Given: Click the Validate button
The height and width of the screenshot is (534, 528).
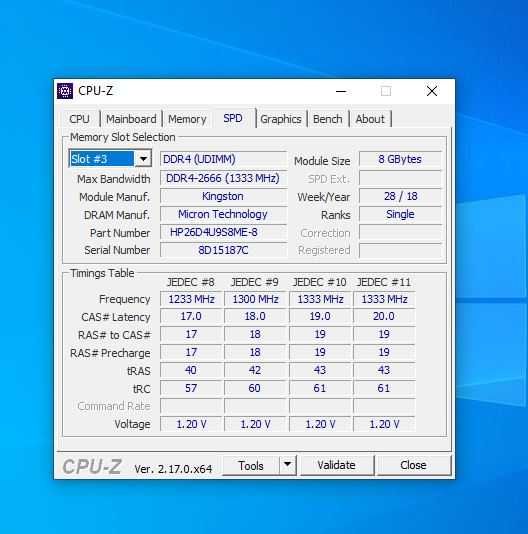Looking at the screenshot, I should click(x=337, y=465).
